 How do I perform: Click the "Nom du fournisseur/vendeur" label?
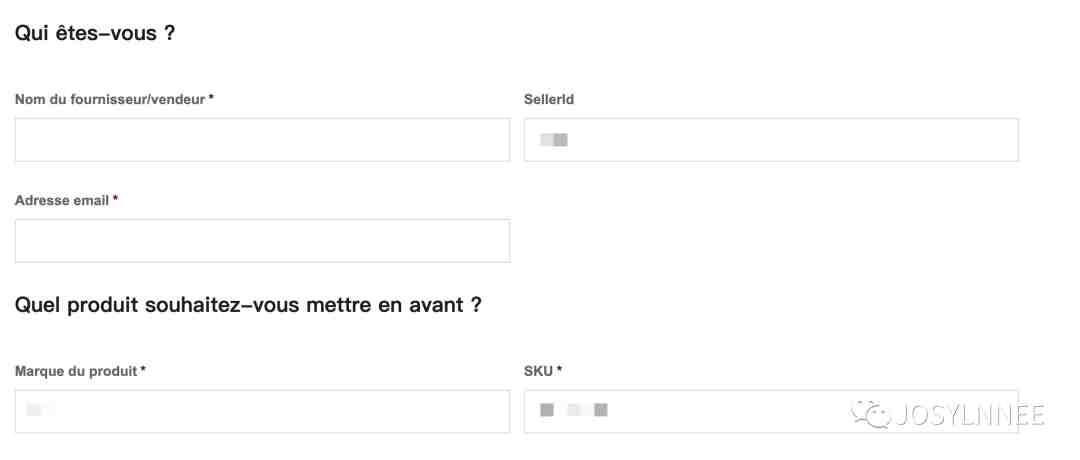click(110, 99)
